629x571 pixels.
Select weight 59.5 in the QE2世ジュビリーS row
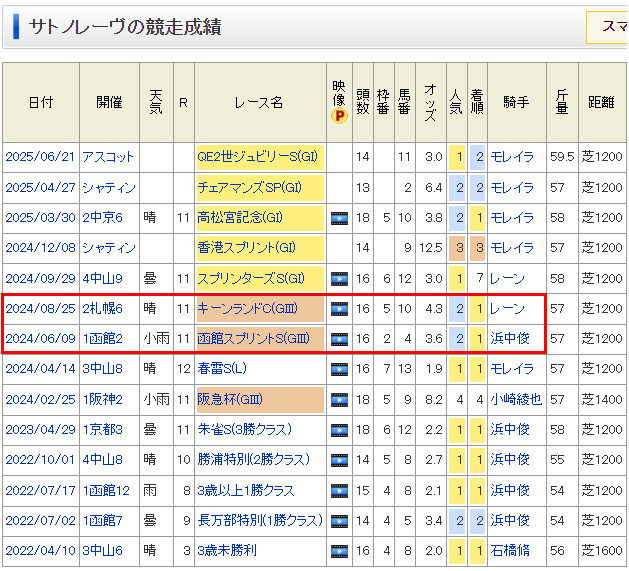[562, 156]
